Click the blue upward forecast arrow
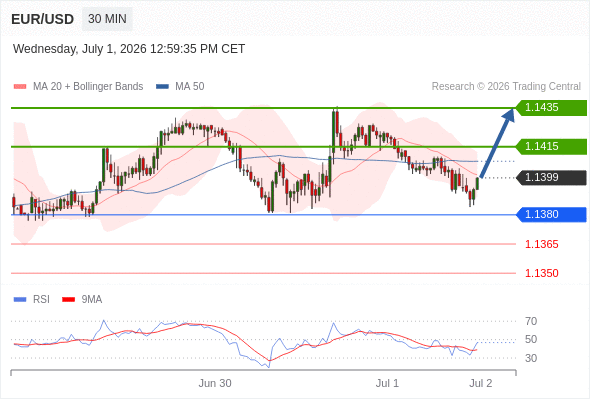The image size is (590, 400). click(x=497, y=142)
